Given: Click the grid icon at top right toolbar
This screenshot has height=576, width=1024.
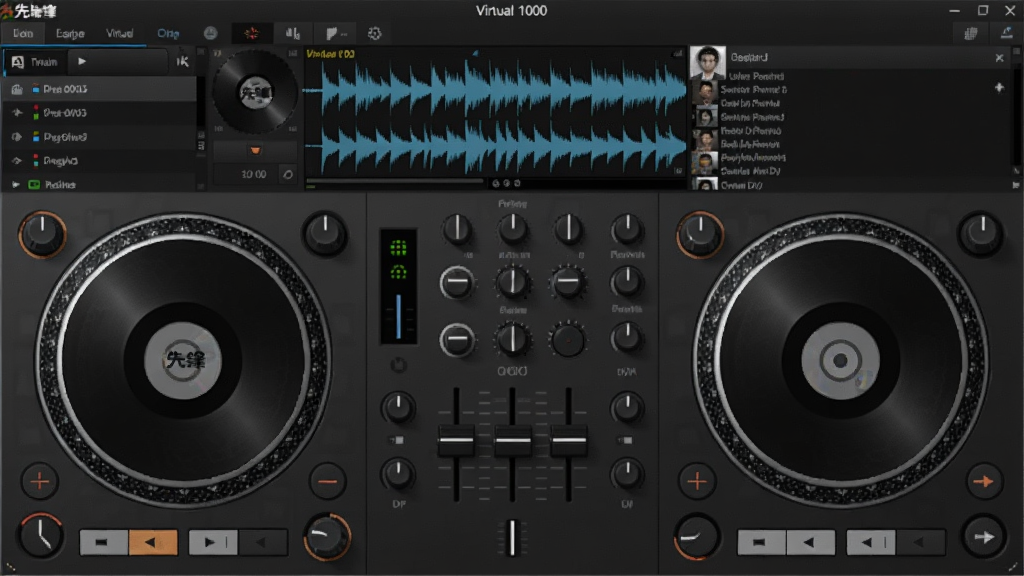Looking at the screenshot, I should coord(971,33).
